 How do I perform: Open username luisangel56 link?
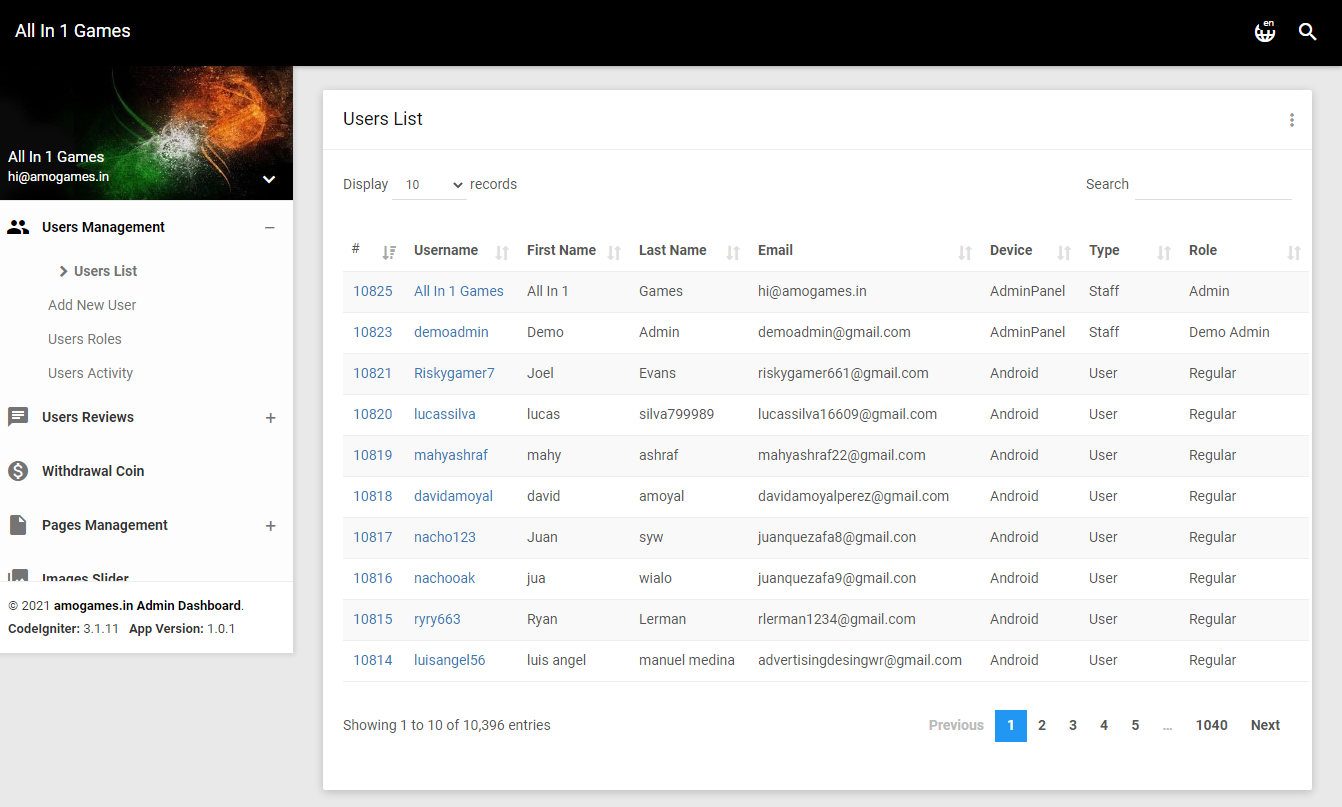[450, 660]
